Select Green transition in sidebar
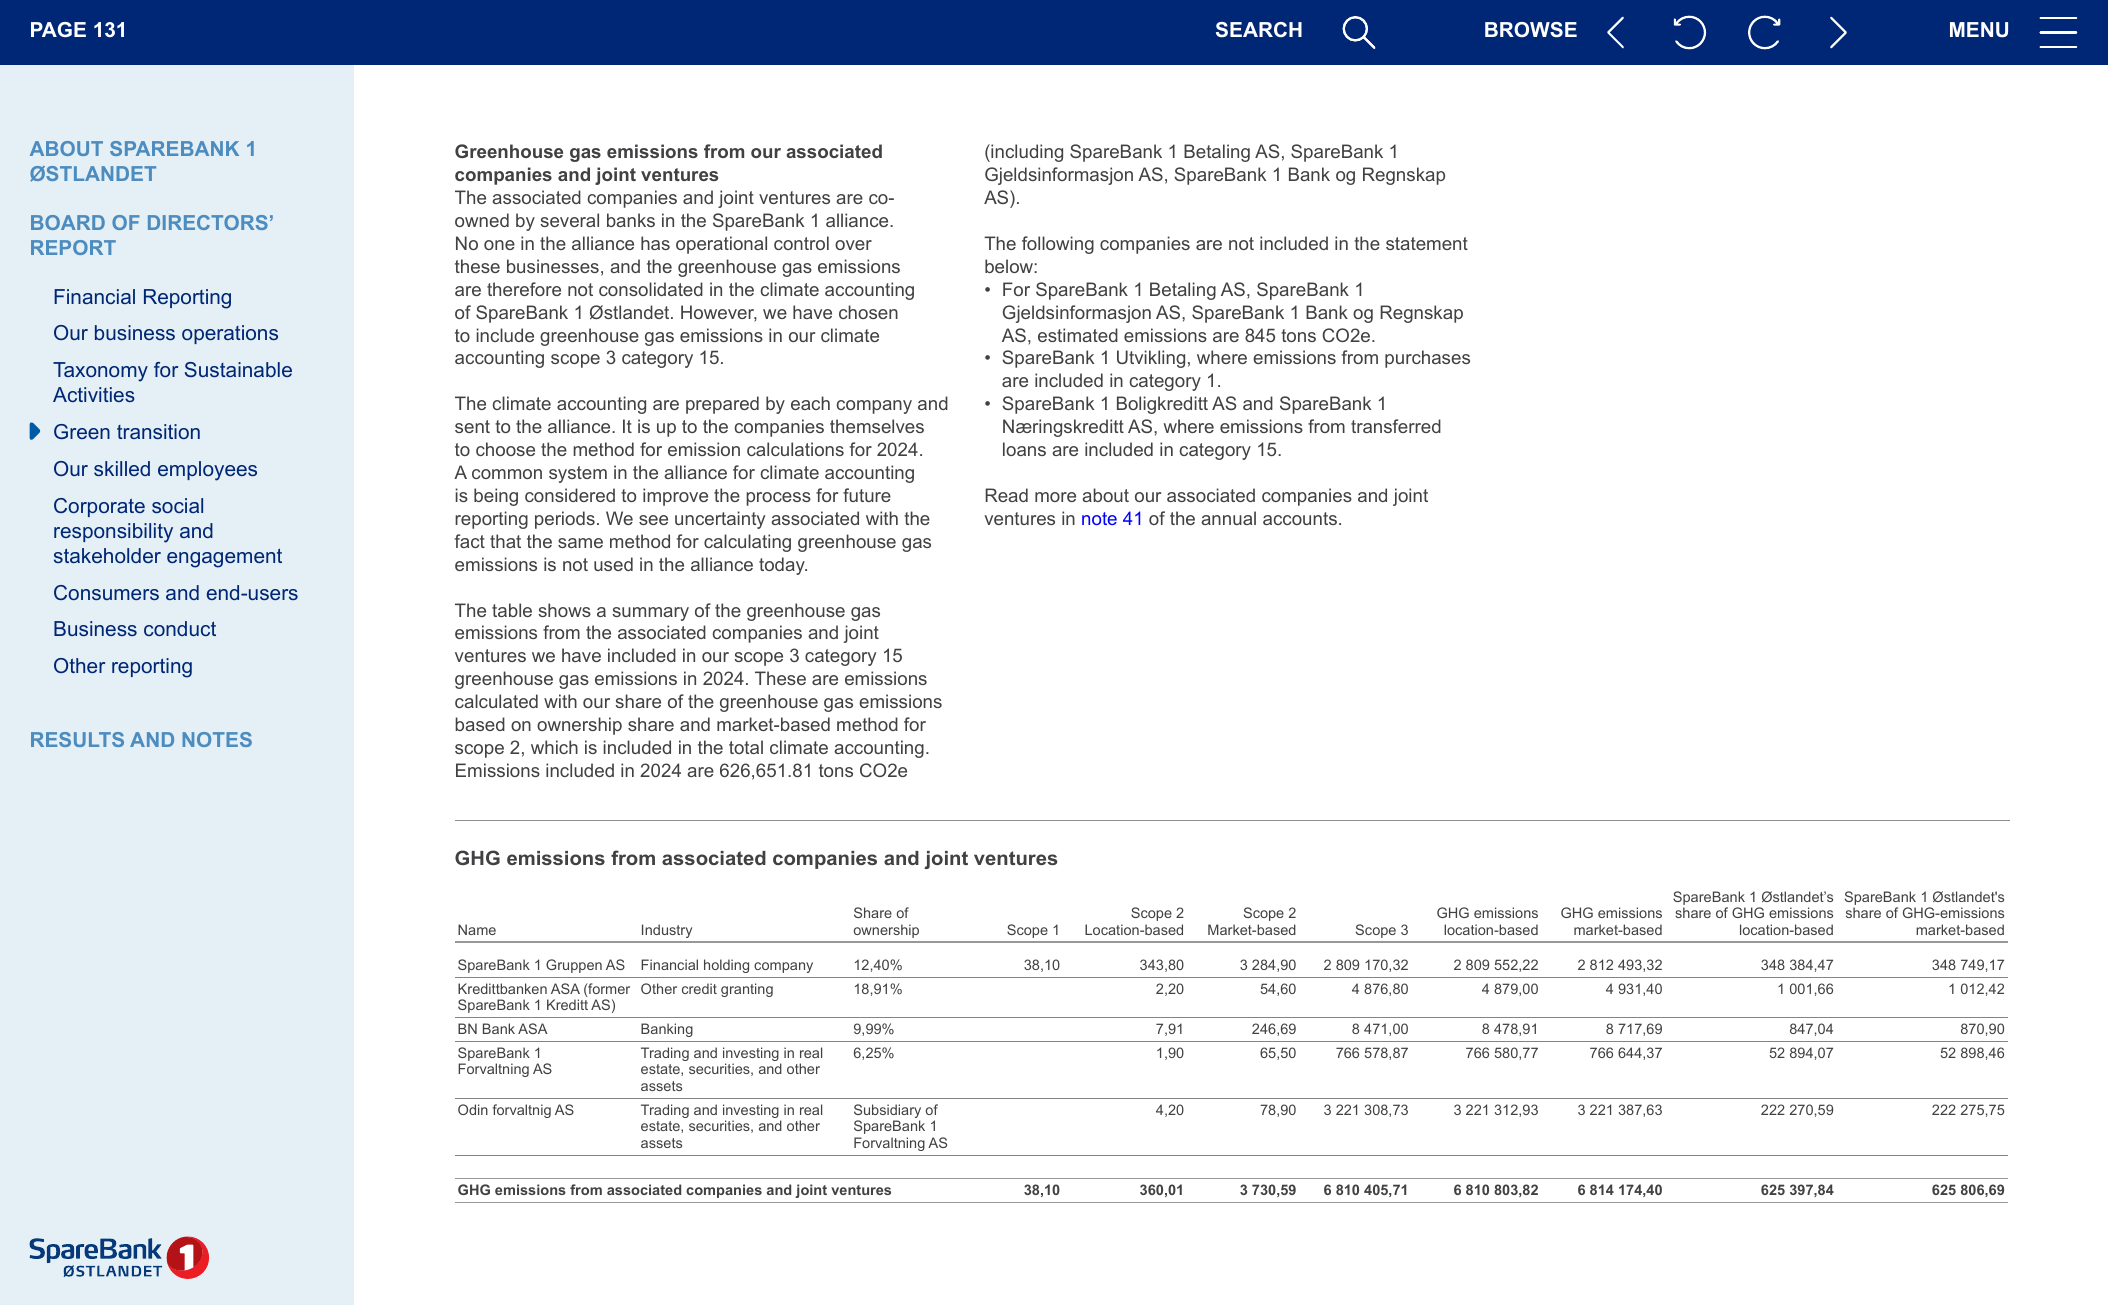This screenshot has width=2109, height=1306. click(x=126, y=432)
